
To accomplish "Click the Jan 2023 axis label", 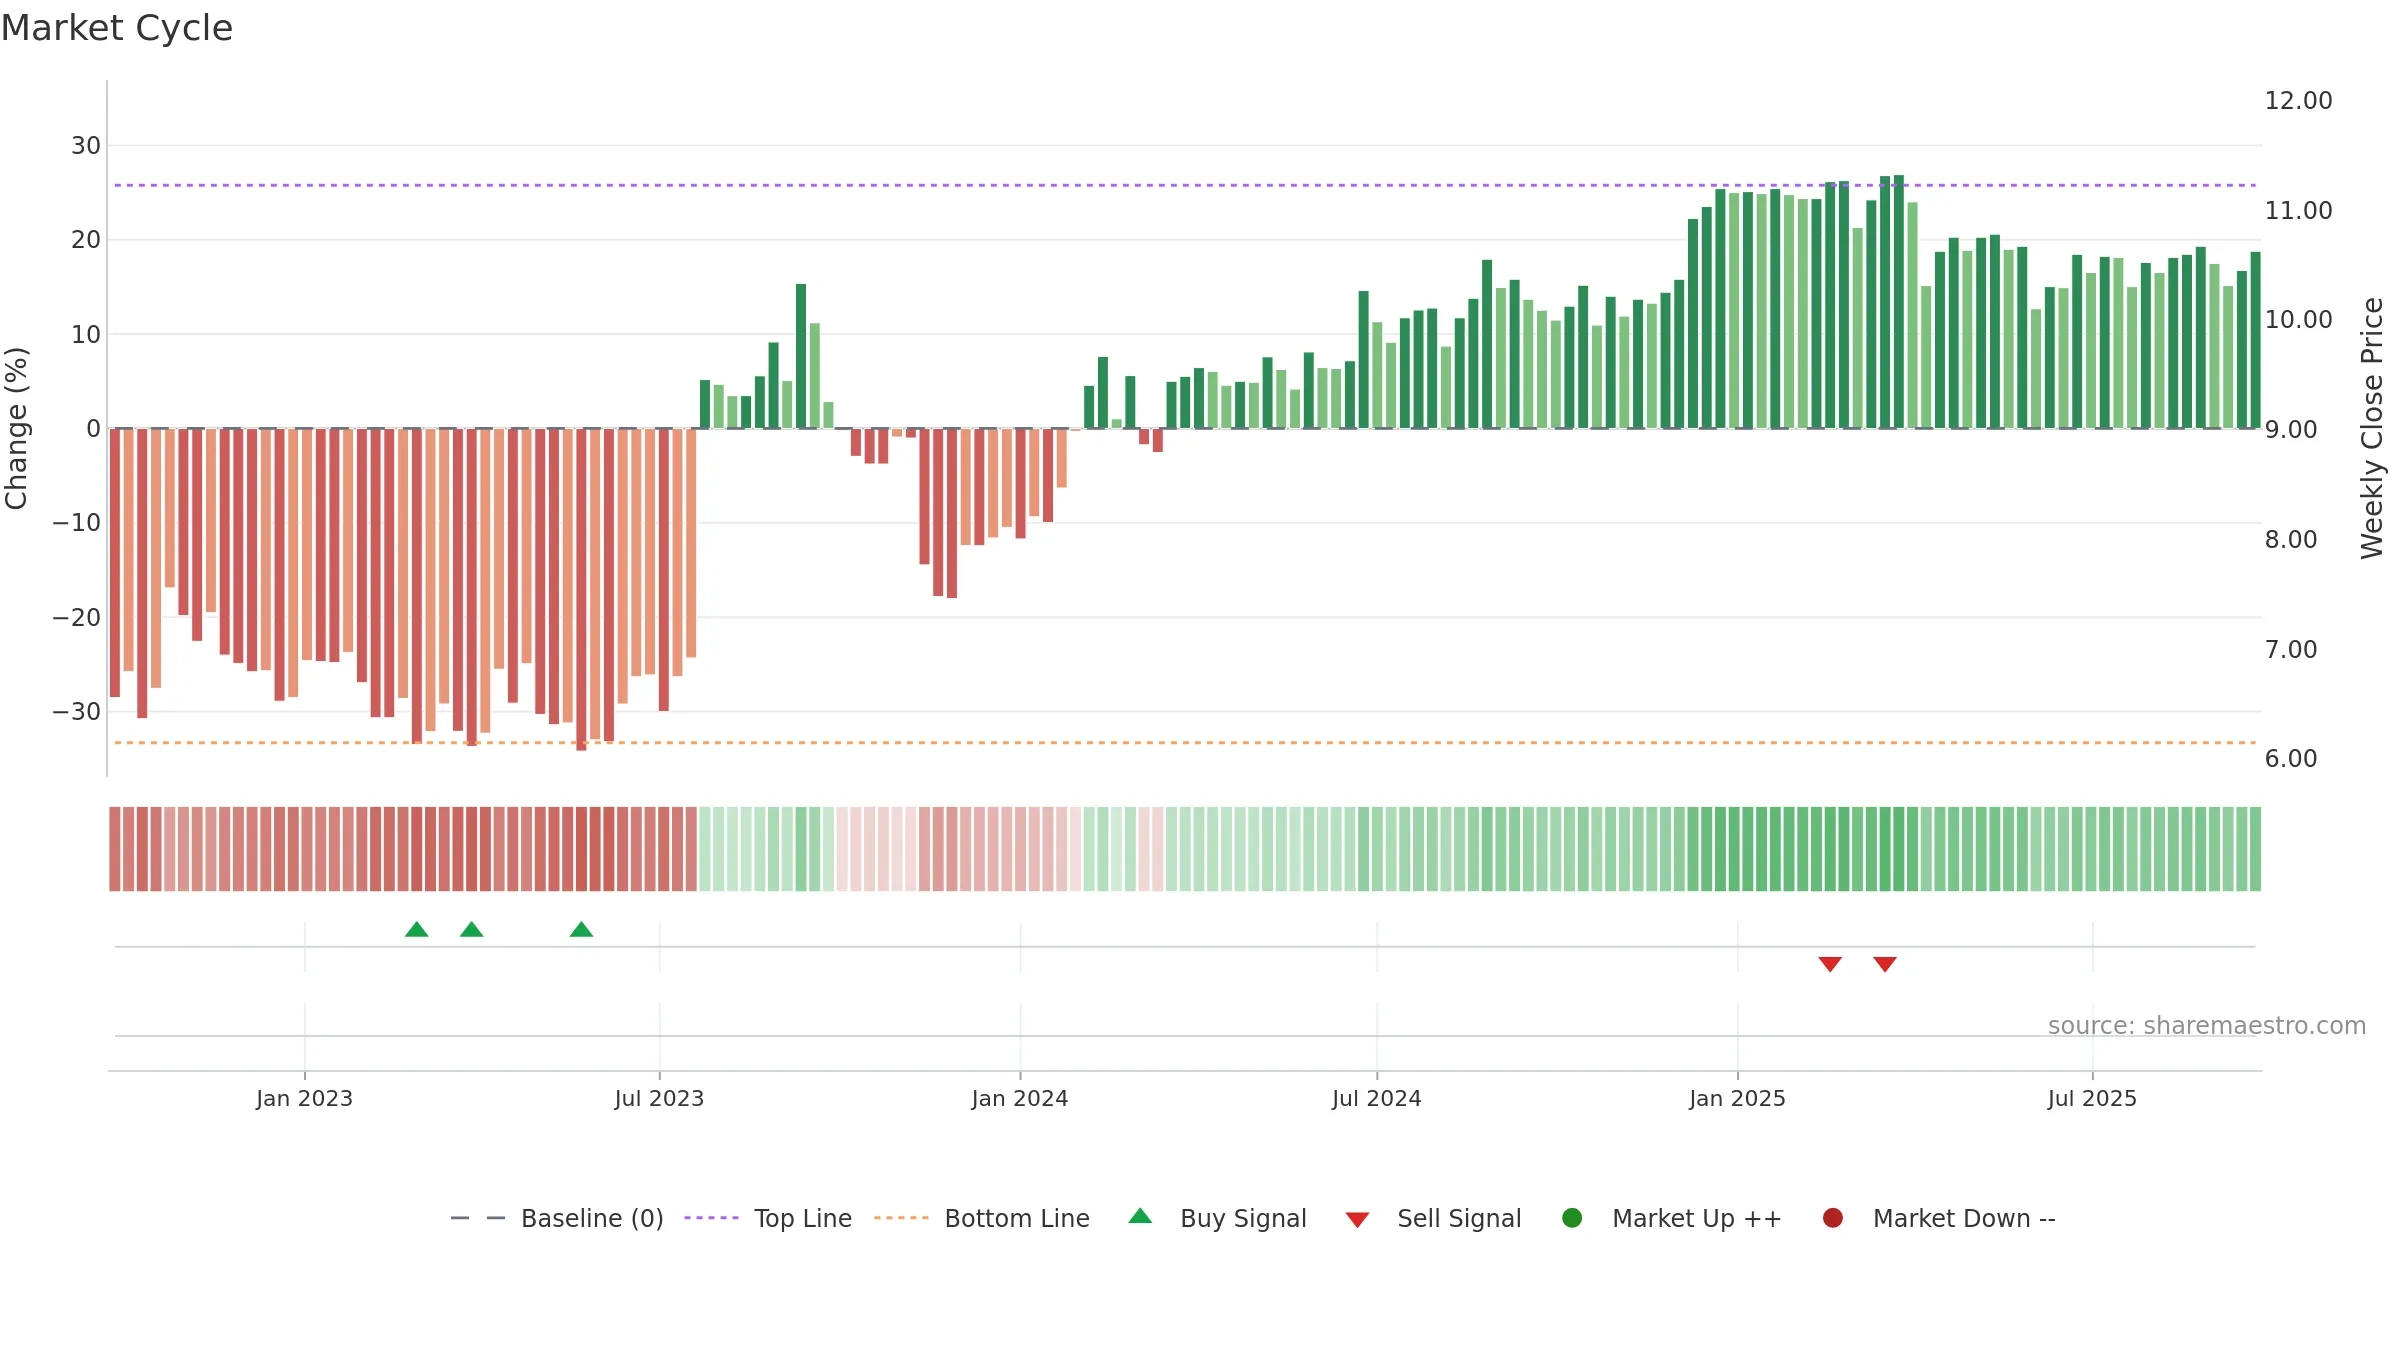I will [304, 1099].
